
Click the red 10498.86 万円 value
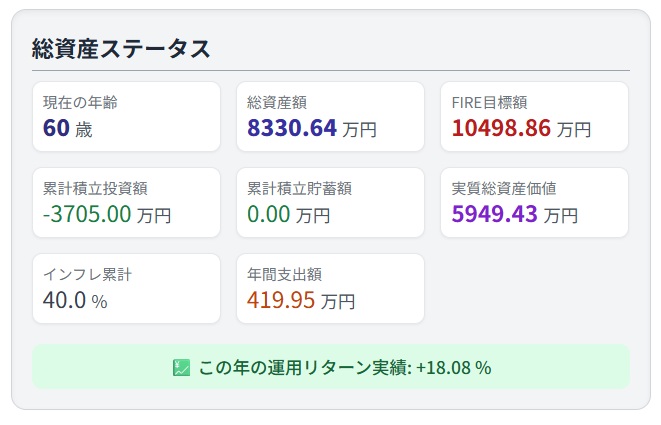point(521,128)
